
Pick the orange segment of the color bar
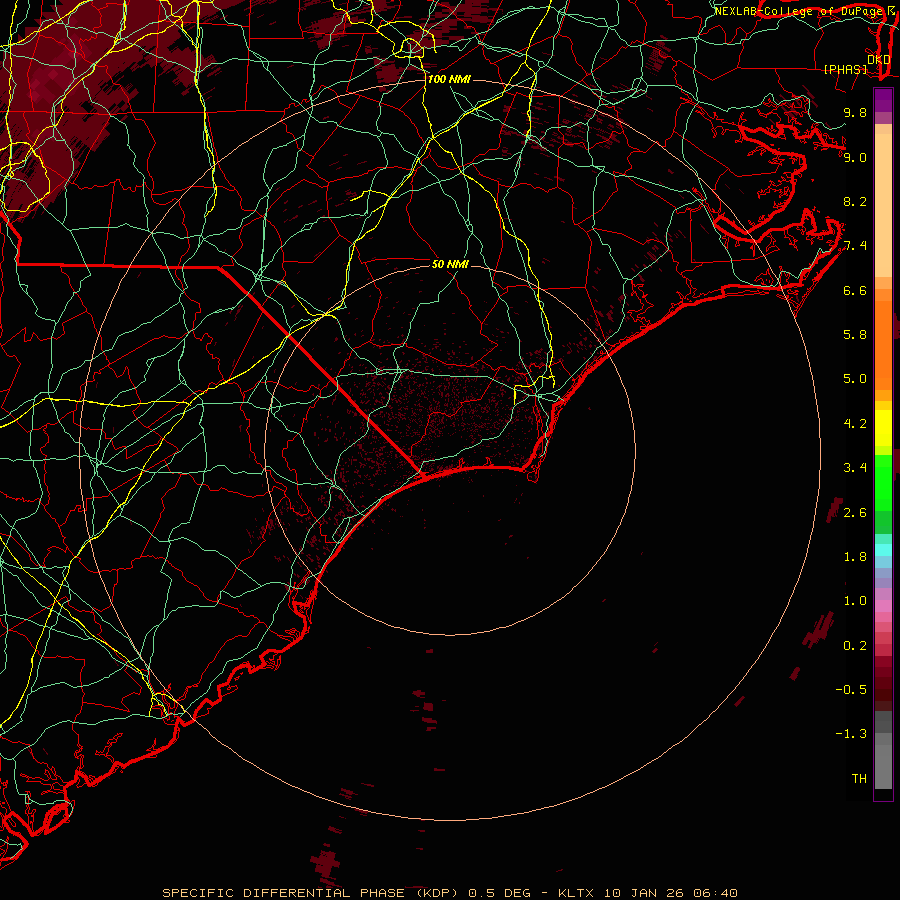(x=883, y=344)
